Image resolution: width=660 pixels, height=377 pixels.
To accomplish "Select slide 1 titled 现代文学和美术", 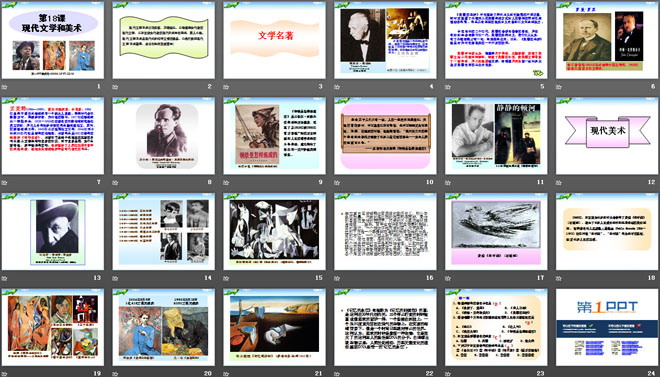I will pos(53,40).
